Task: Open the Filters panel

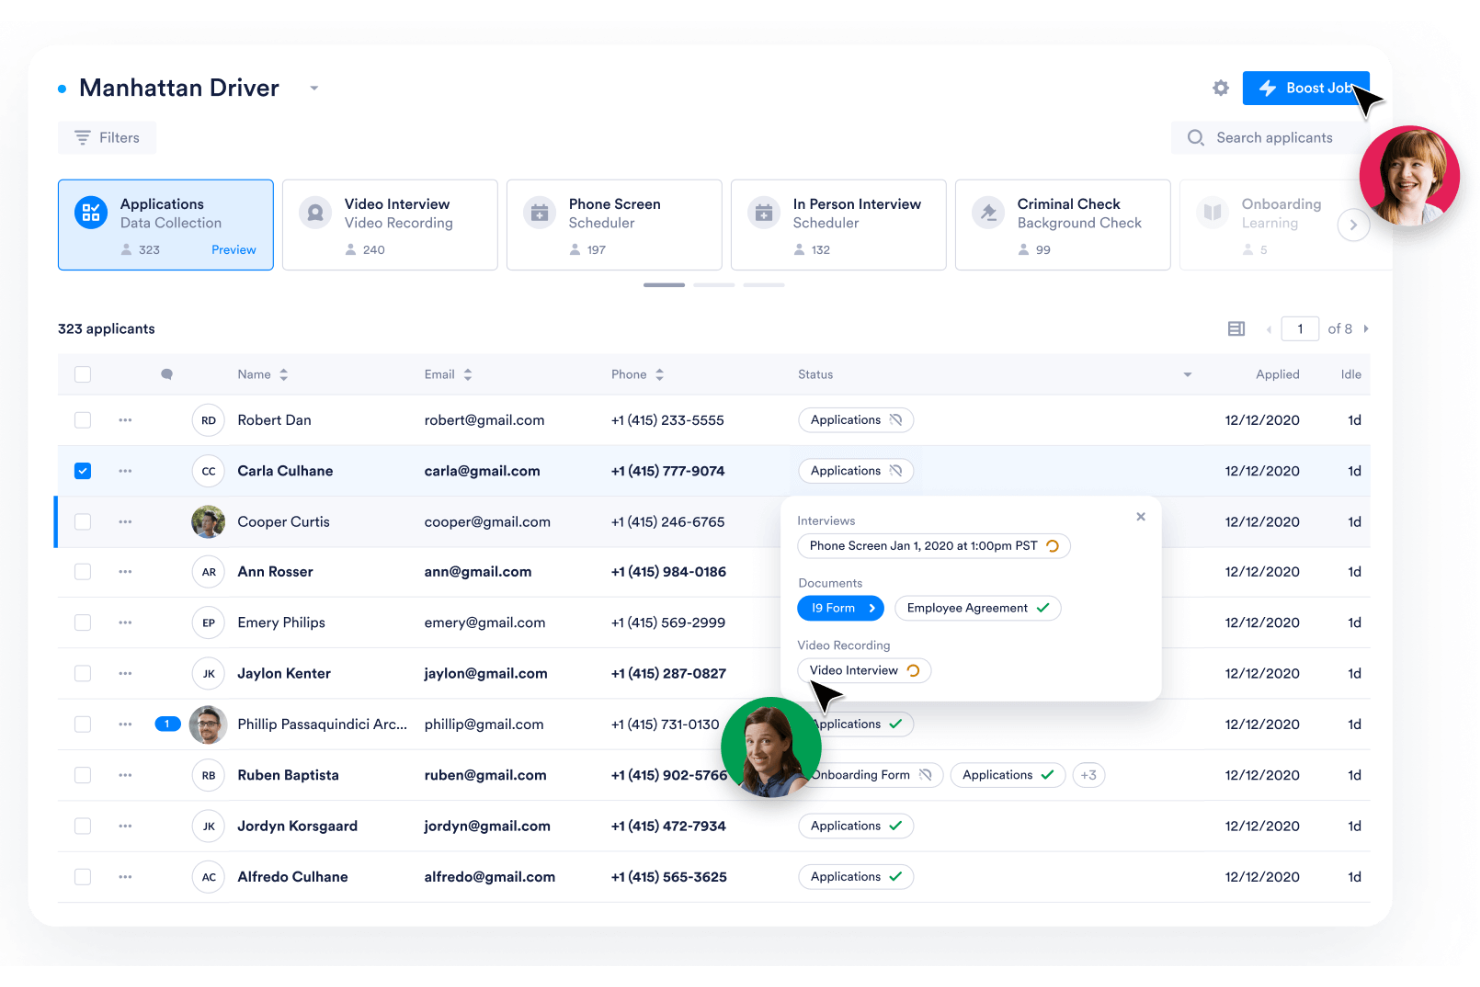Action: point(107,138)
